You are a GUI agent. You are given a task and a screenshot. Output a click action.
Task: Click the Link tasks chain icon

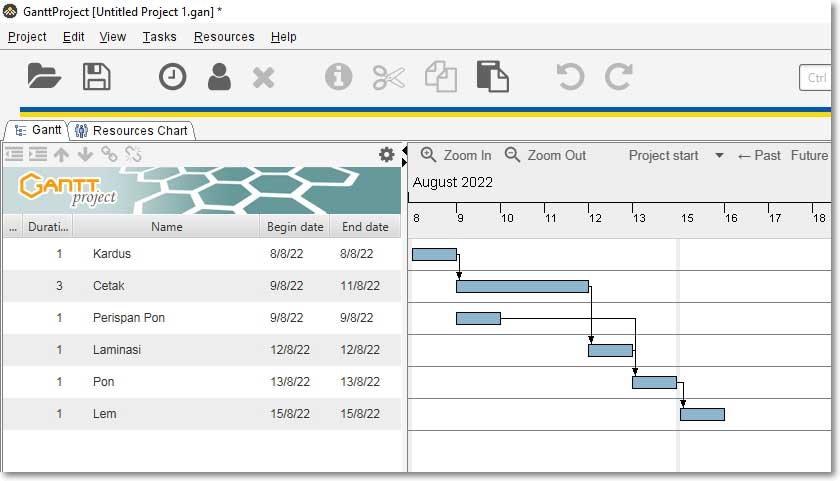tap(109, 155)
